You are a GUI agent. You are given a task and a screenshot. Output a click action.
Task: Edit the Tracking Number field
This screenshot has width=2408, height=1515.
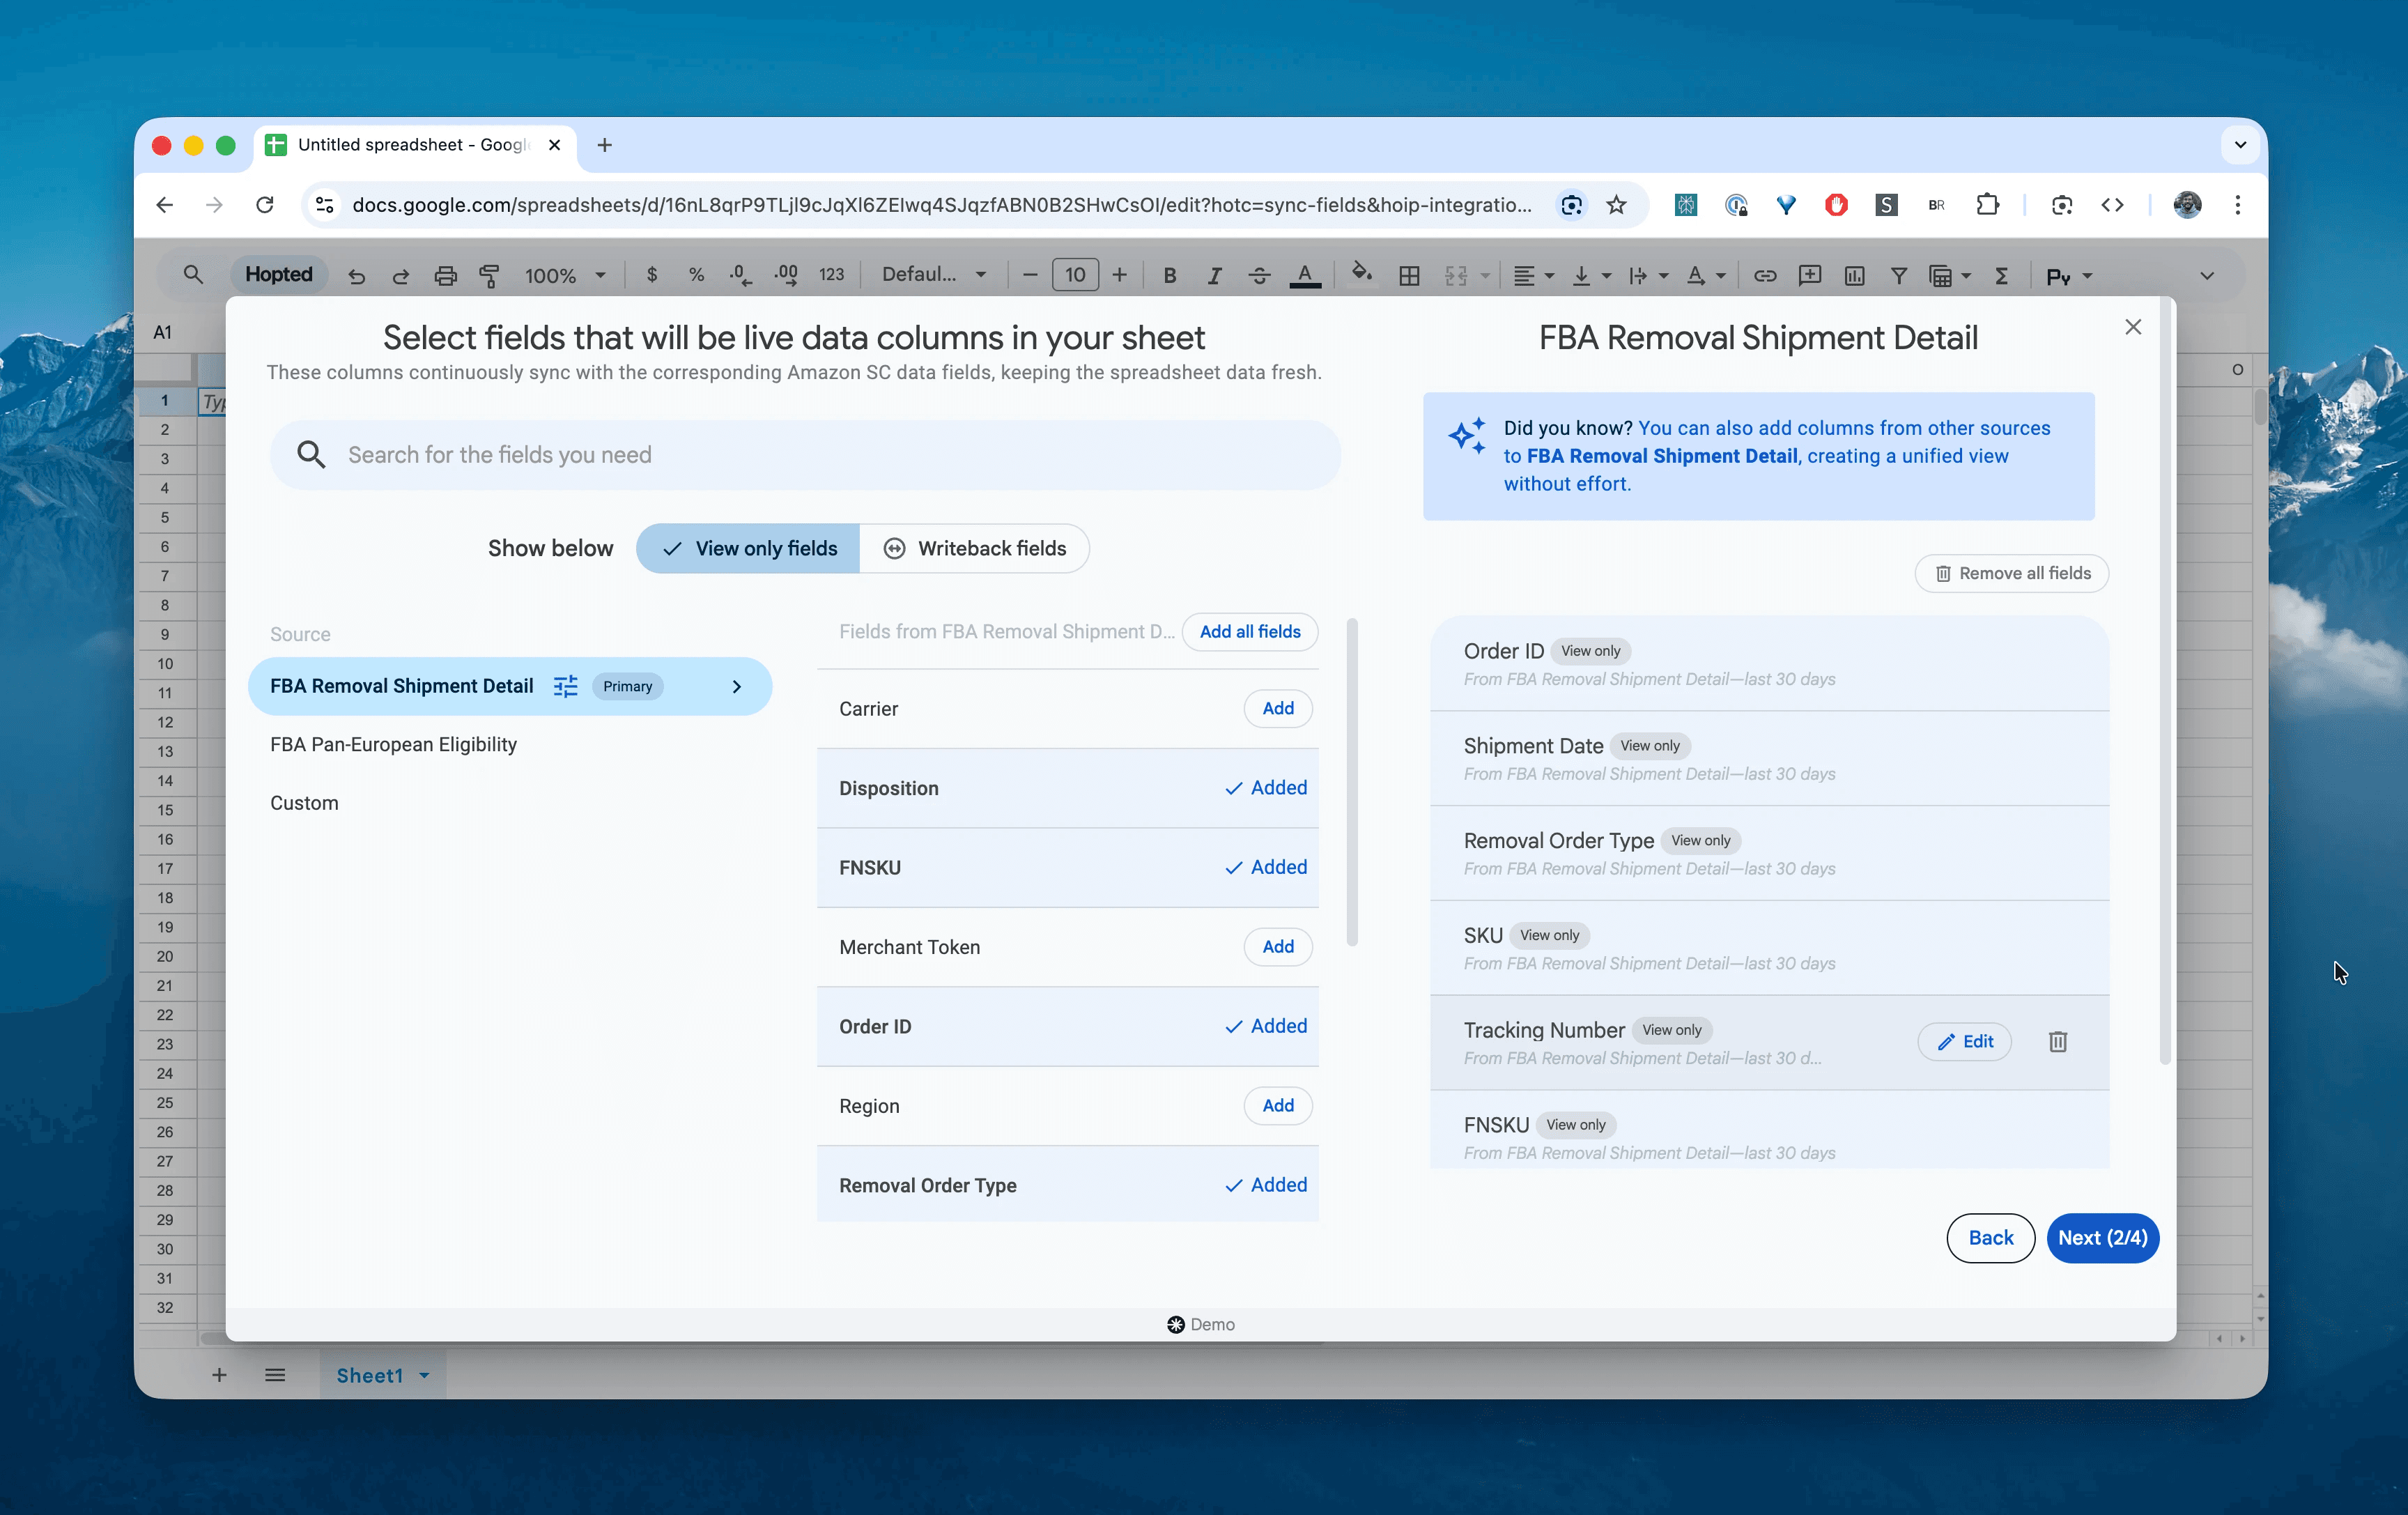point(1965,1042)
